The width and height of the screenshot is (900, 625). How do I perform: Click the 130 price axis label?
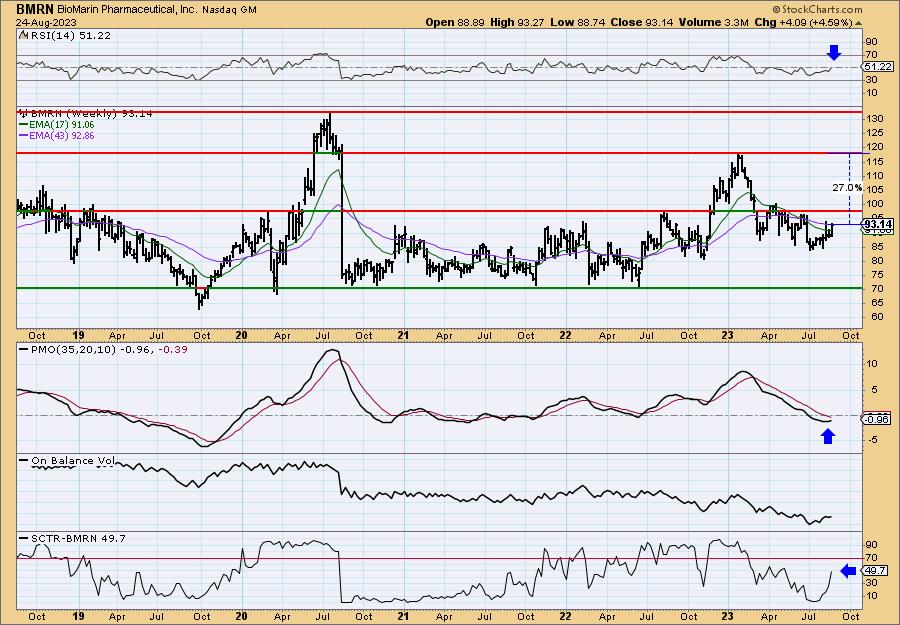coord(875,119)
